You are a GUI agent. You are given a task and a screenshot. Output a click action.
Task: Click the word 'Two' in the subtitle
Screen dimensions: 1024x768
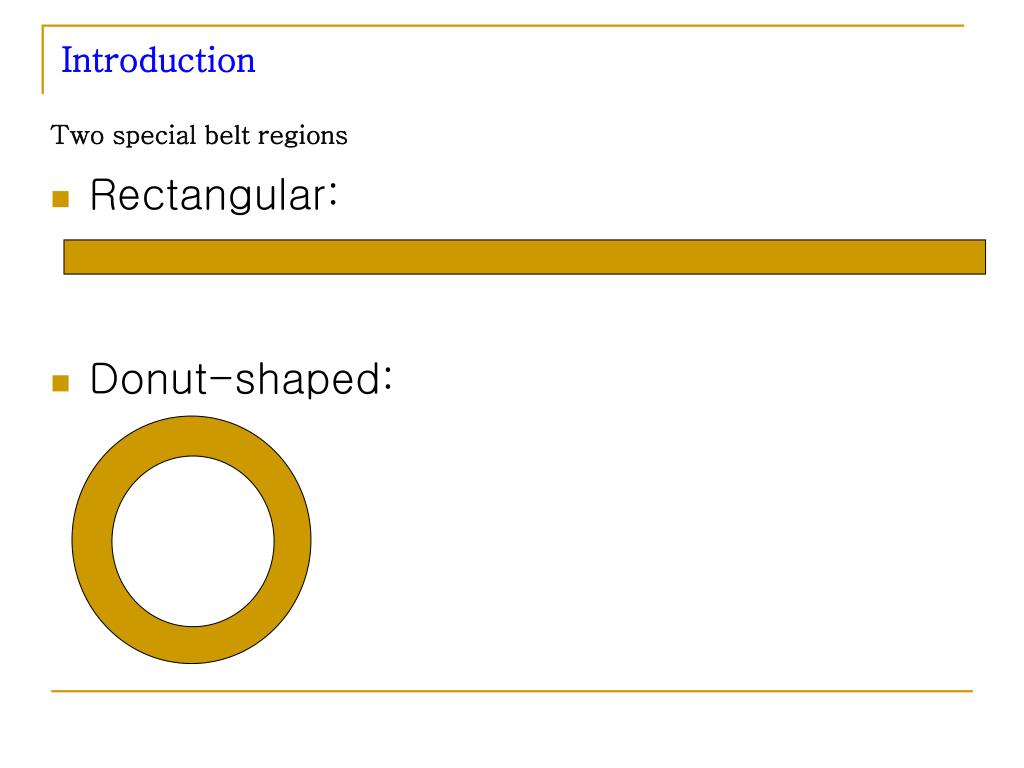tap(77, 135)
